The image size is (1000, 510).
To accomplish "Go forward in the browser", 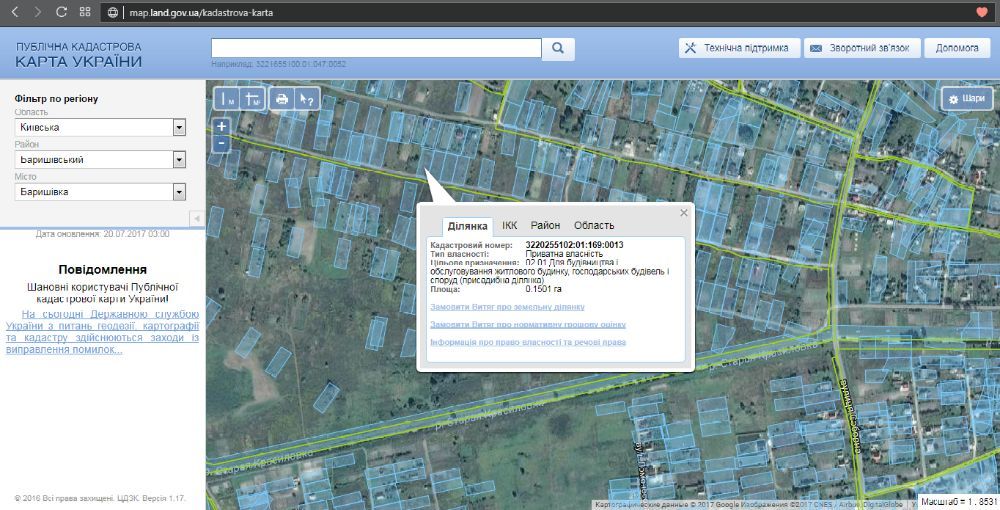I will tap(38, 12).
